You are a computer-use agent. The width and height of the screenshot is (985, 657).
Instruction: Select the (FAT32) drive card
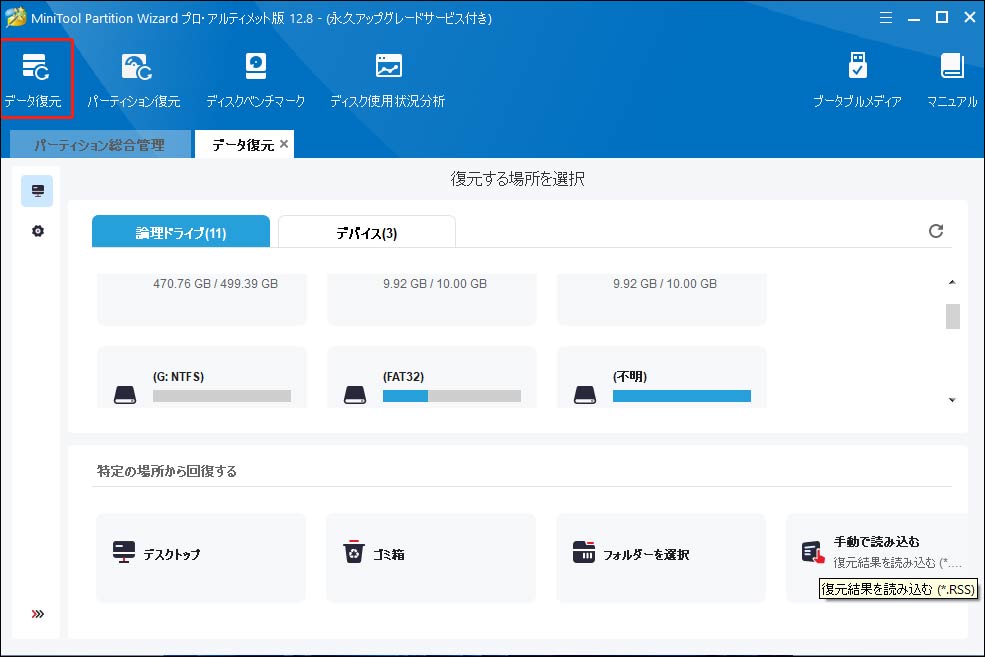tap(432, 377)
